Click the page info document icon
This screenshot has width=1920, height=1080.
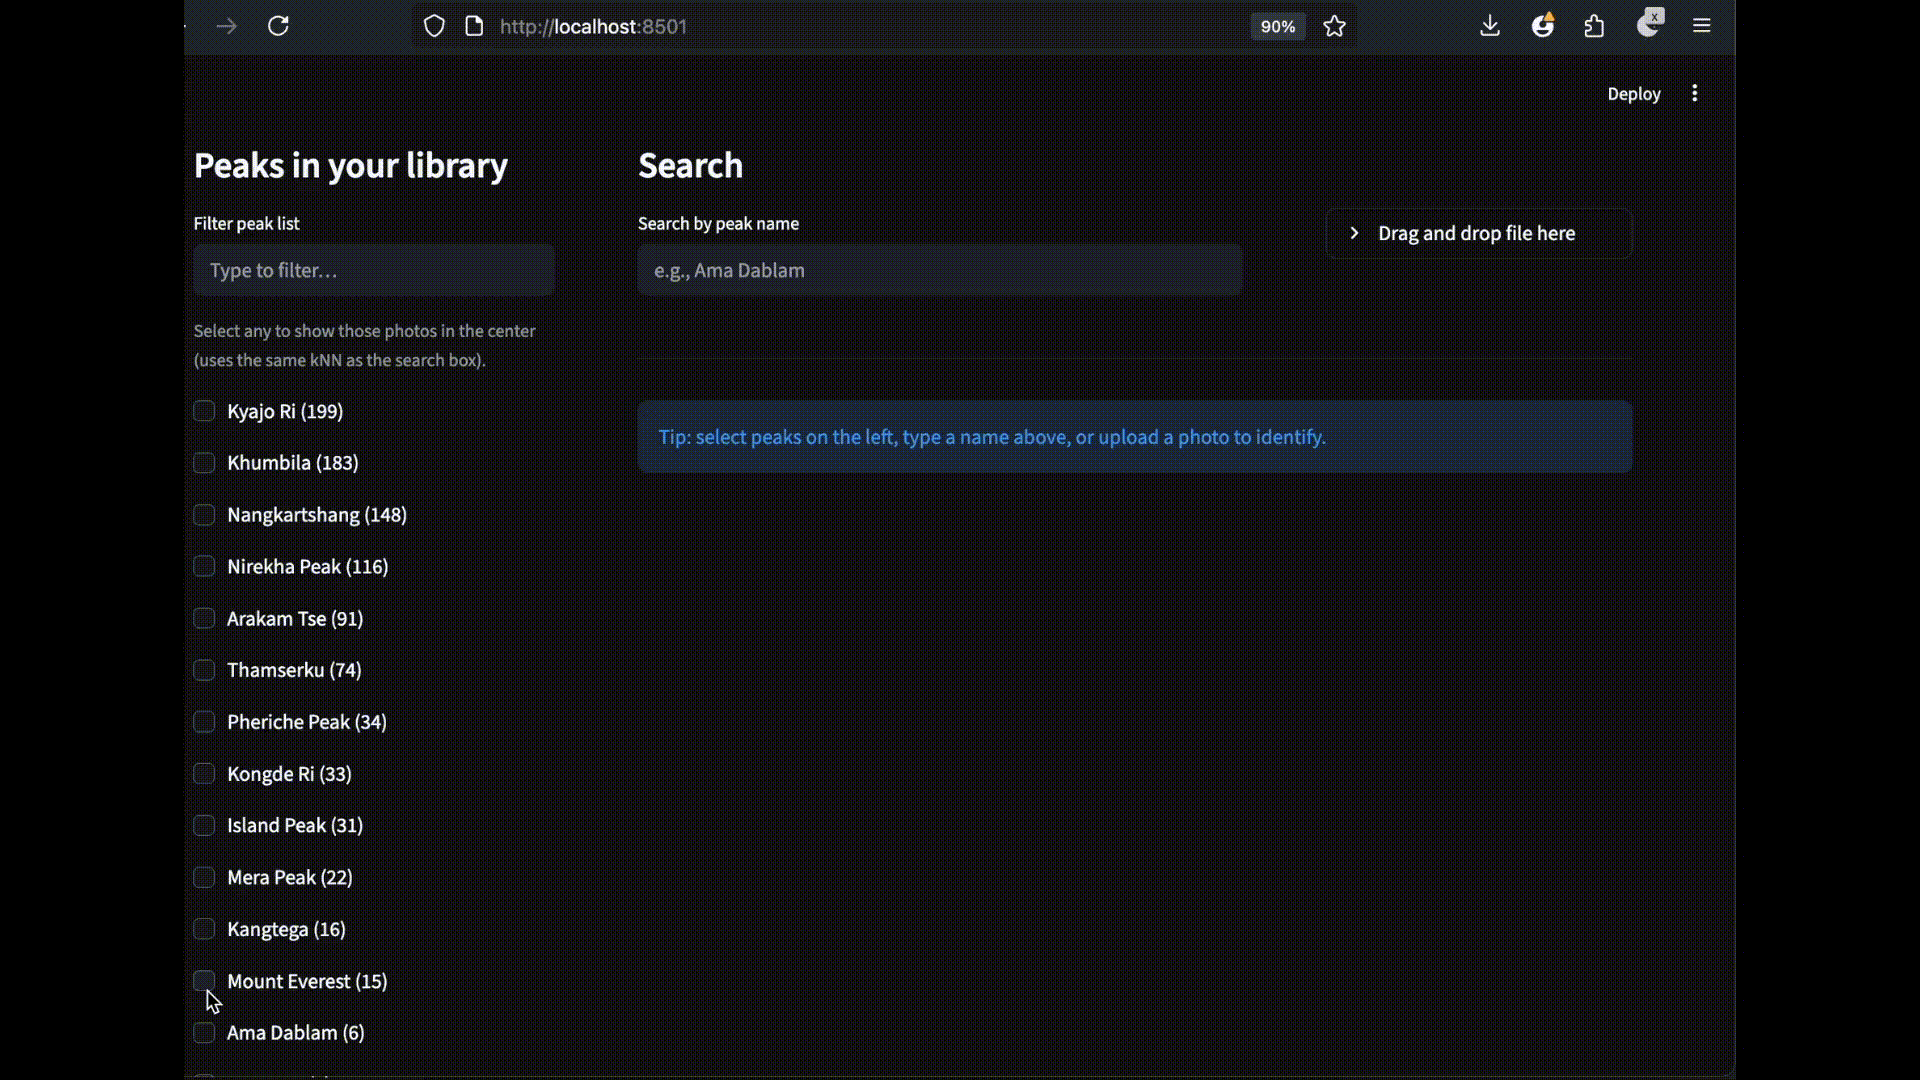pyautogui.click(x=474, y=26)
